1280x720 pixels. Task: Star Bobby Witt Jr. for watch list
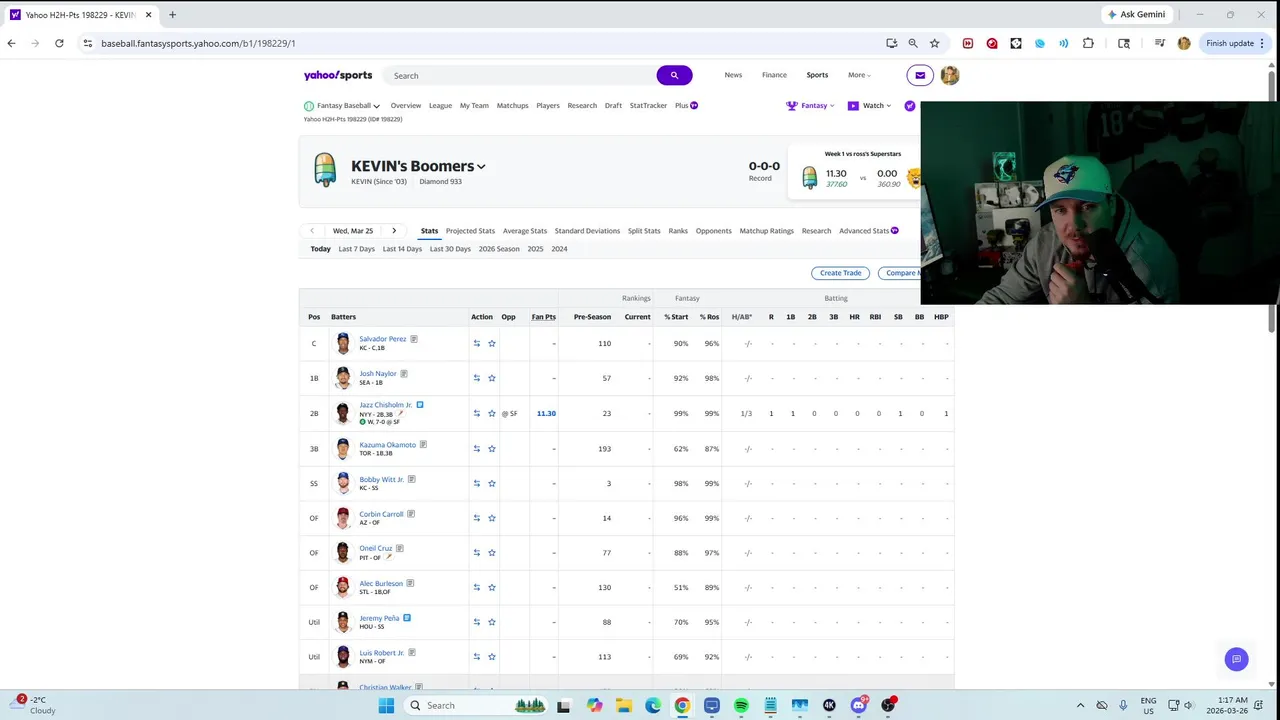492,483
